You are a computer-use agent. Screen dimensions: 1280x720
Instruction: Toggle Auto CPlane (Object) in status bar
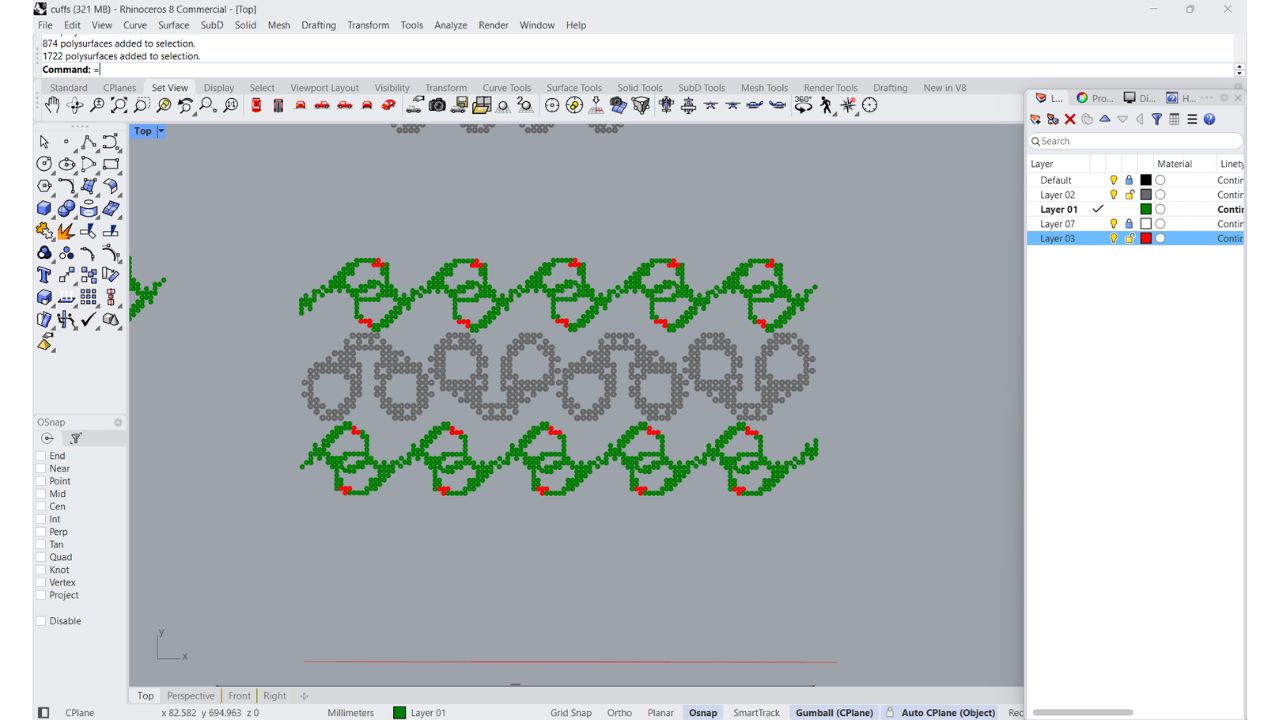[x=948, y=713]
